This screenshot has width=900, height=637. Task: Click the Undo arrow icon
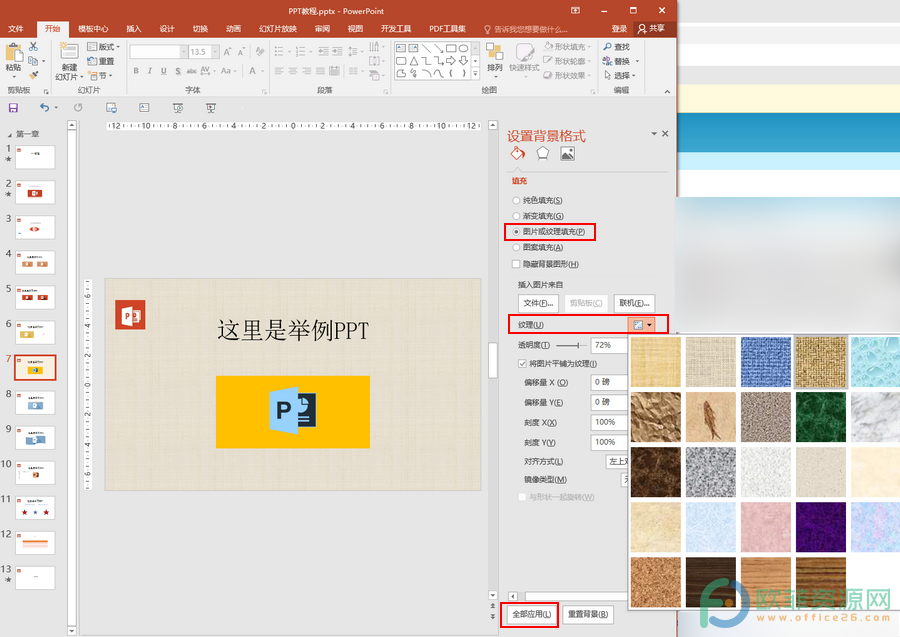(x=44, y=107)
